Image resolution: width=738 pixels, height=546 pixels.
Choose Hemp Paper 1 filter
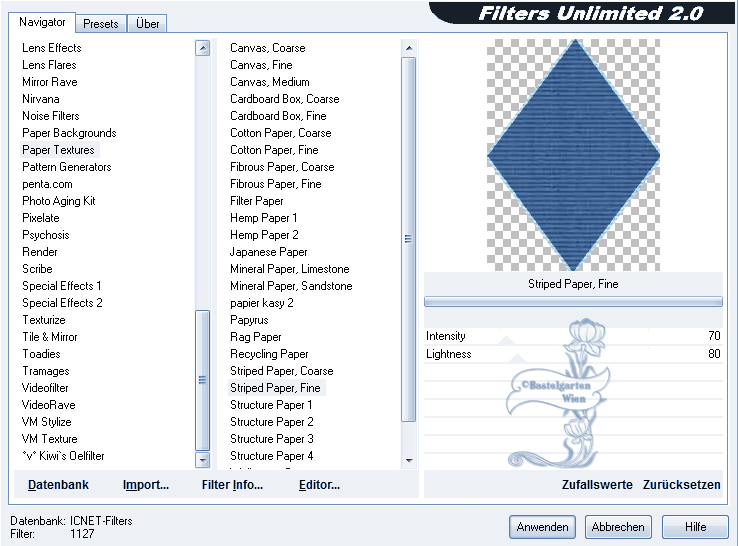[264, 218]
